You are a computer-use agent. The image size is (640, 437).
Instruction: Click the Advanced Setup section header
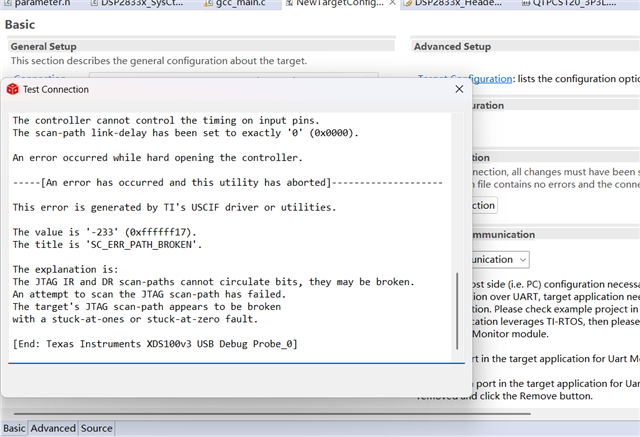(x=452, y=47)
